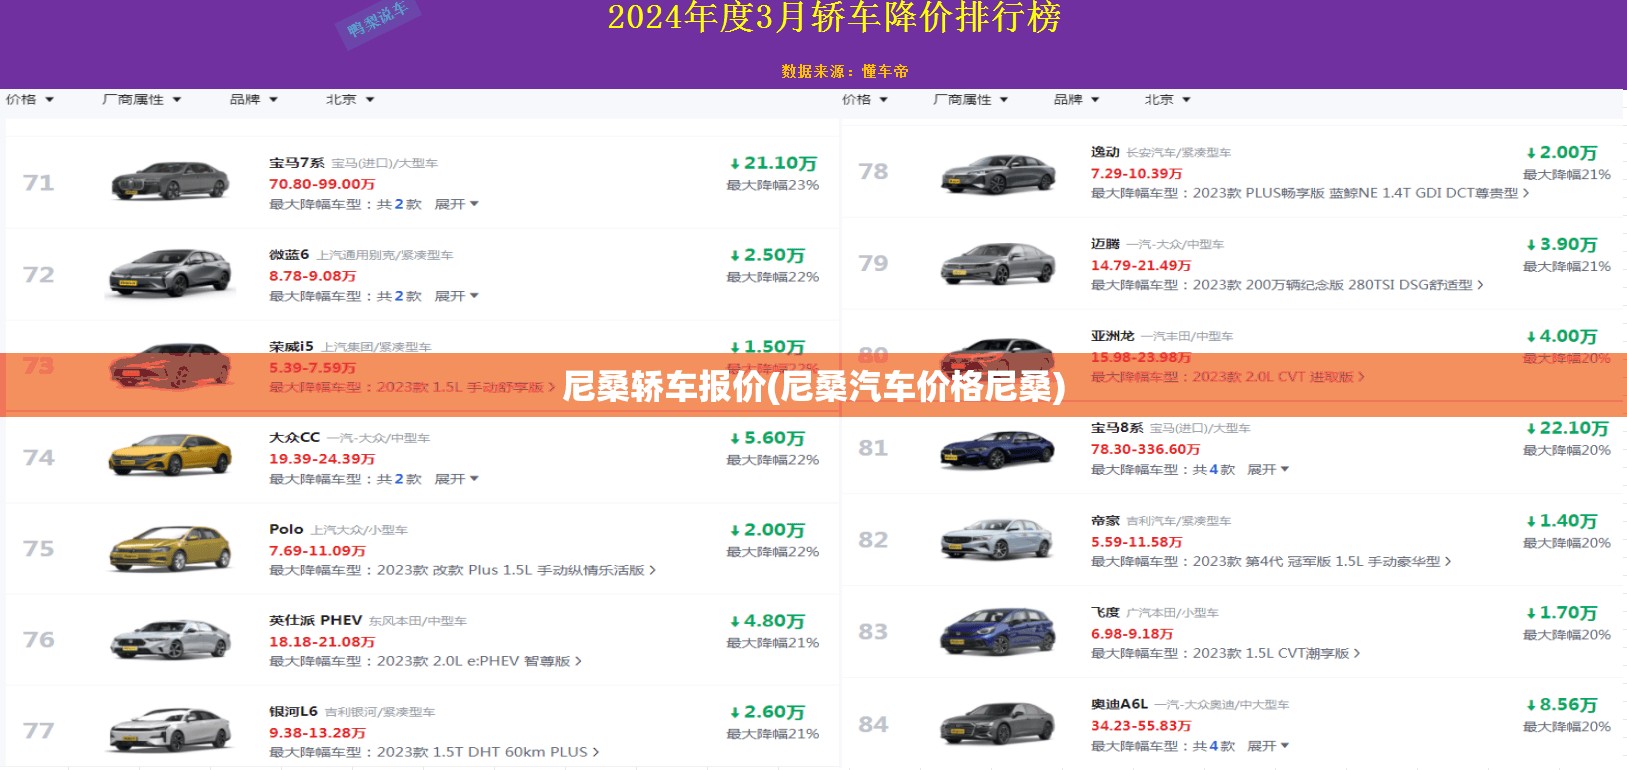Open 迈腾 200万辆纪念版 280TSI trim link
Viewport: 1627px width, 770px height.
click(1338, 285)
